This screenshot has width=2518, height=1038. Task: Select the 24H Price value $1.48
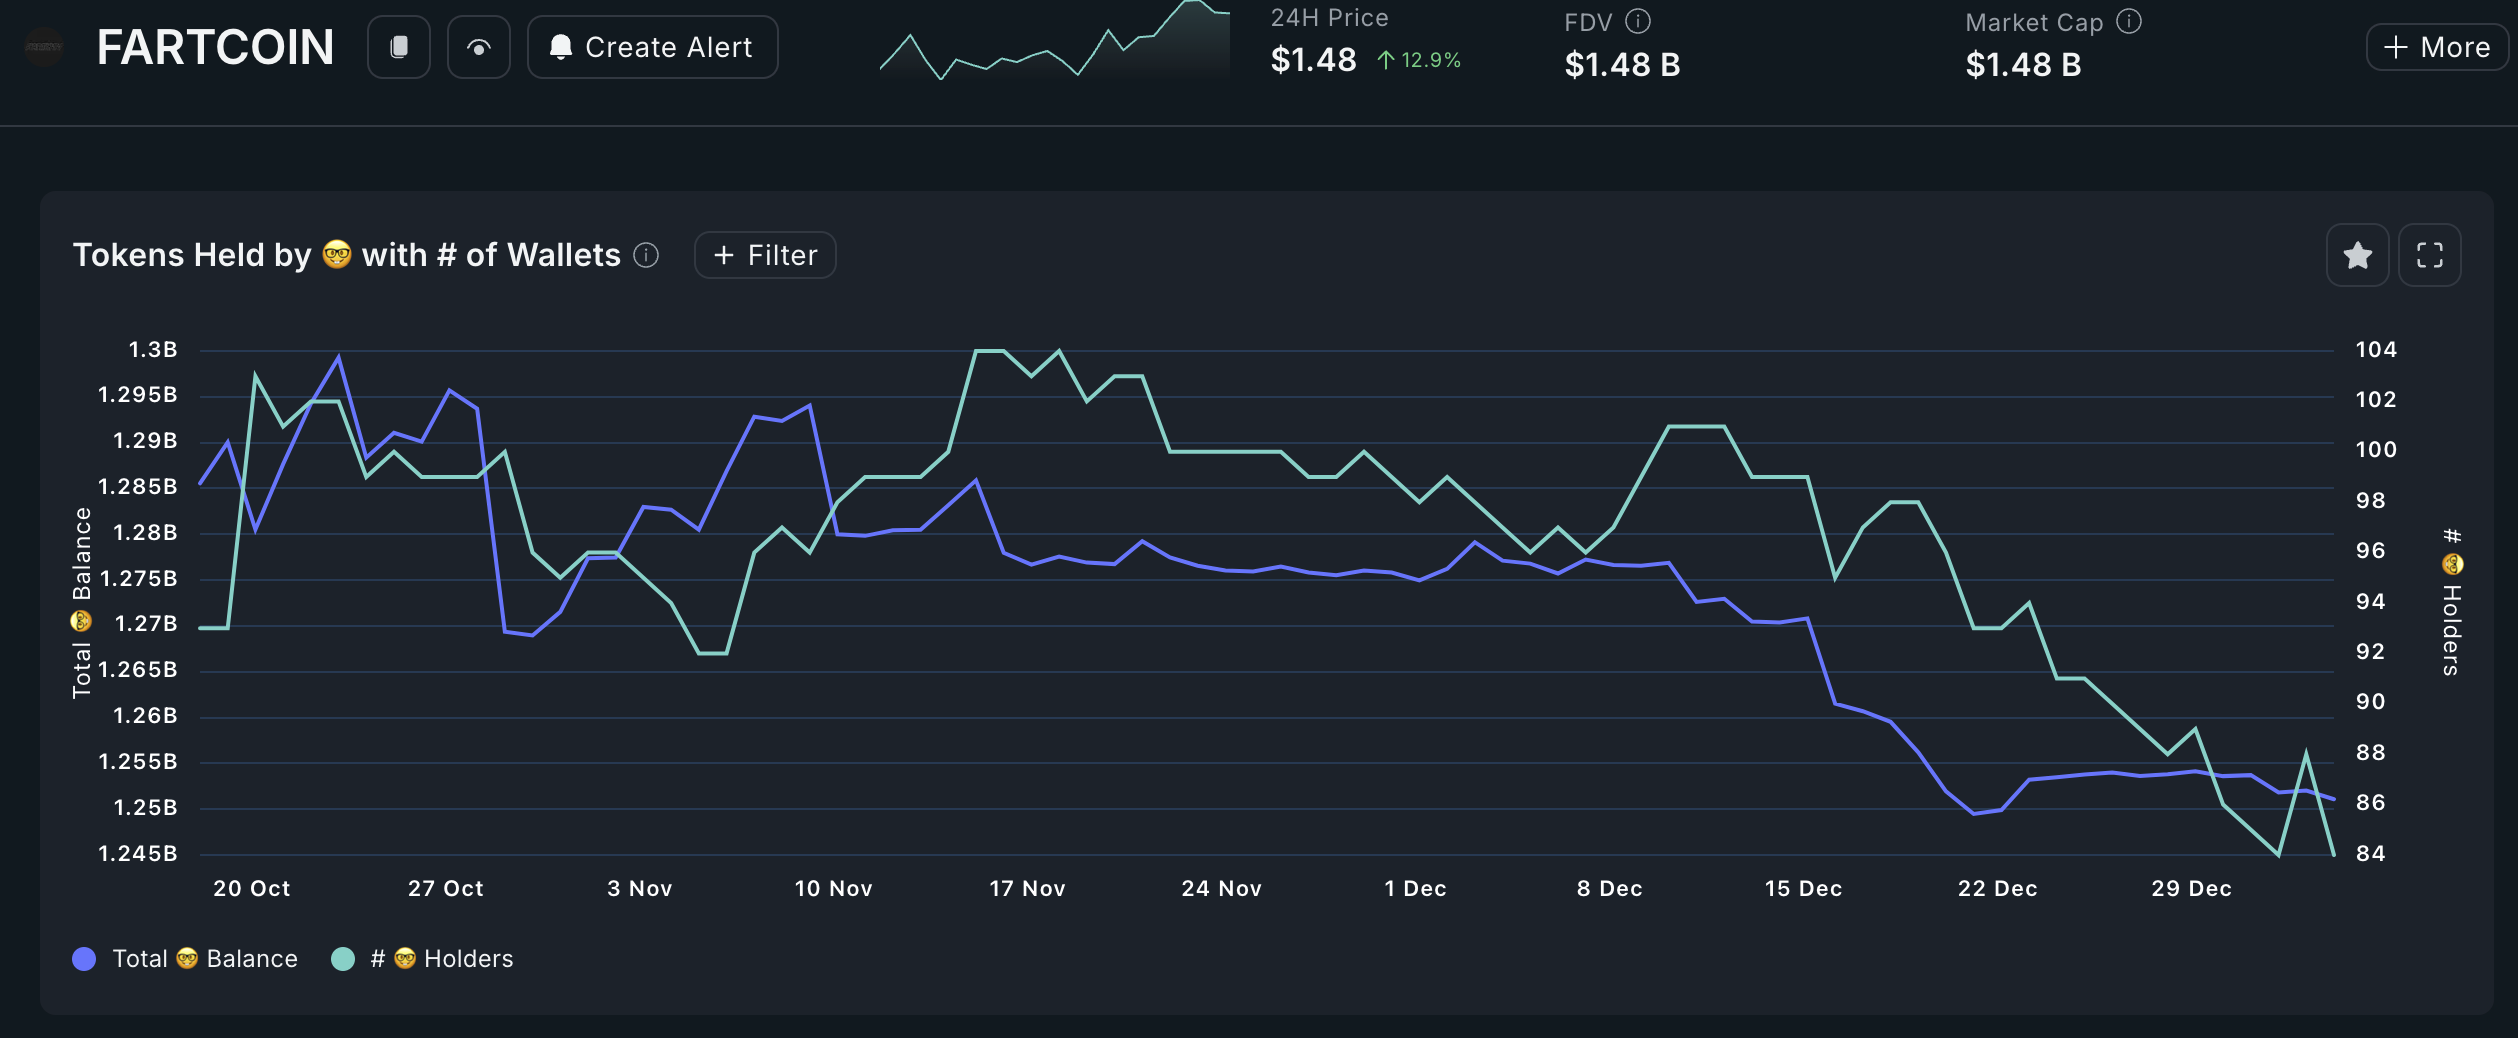1312,60
